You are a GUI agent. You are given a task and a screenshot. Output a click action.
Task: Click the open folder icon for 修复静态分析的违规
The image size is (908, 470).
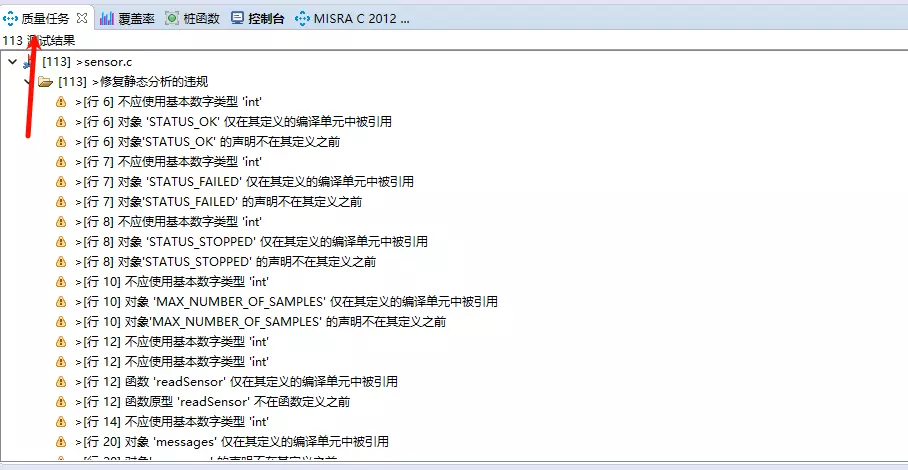point(45,82)
